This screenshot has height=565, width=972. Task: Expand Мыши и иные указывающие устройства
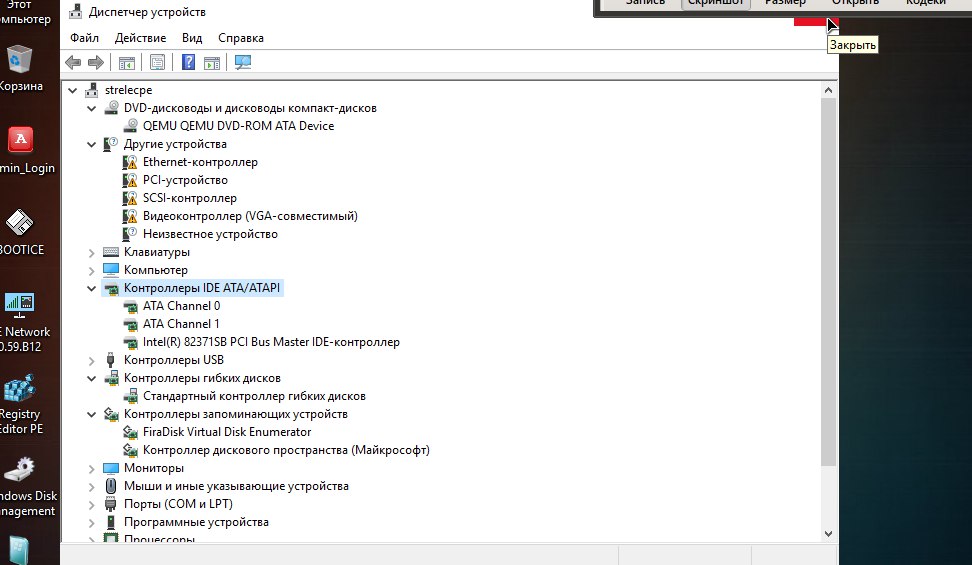pos(91,486)
